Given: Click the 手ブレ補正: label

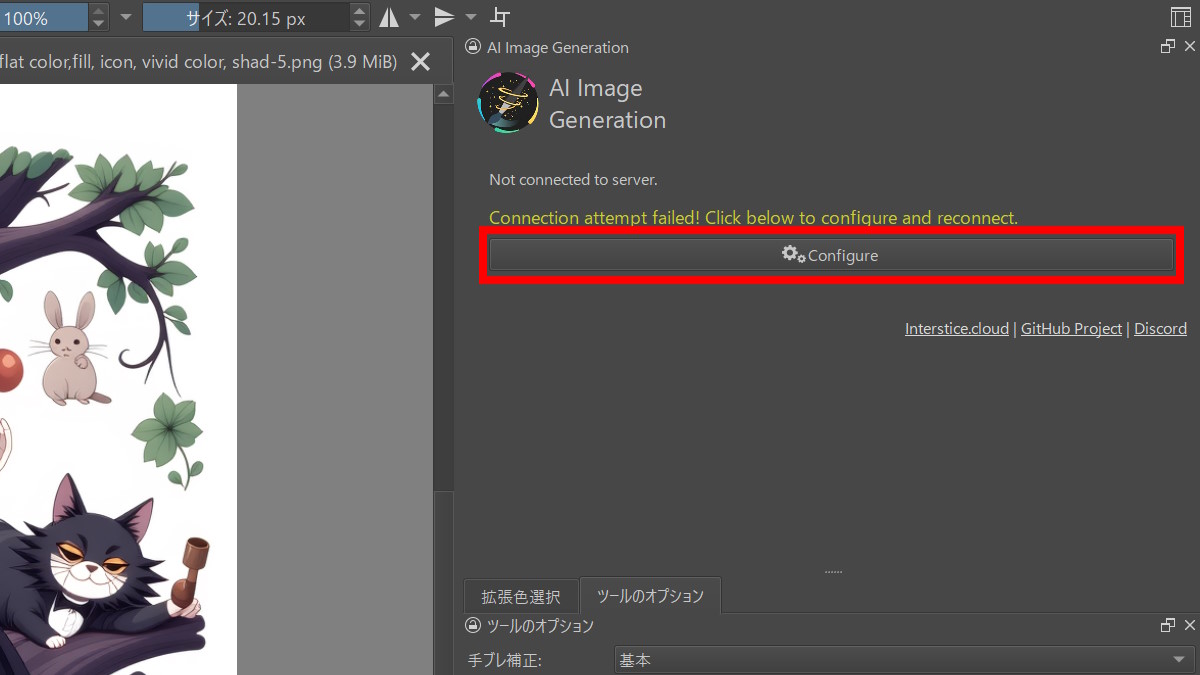Looking at the screenshot, I should [x=505, y=660].
